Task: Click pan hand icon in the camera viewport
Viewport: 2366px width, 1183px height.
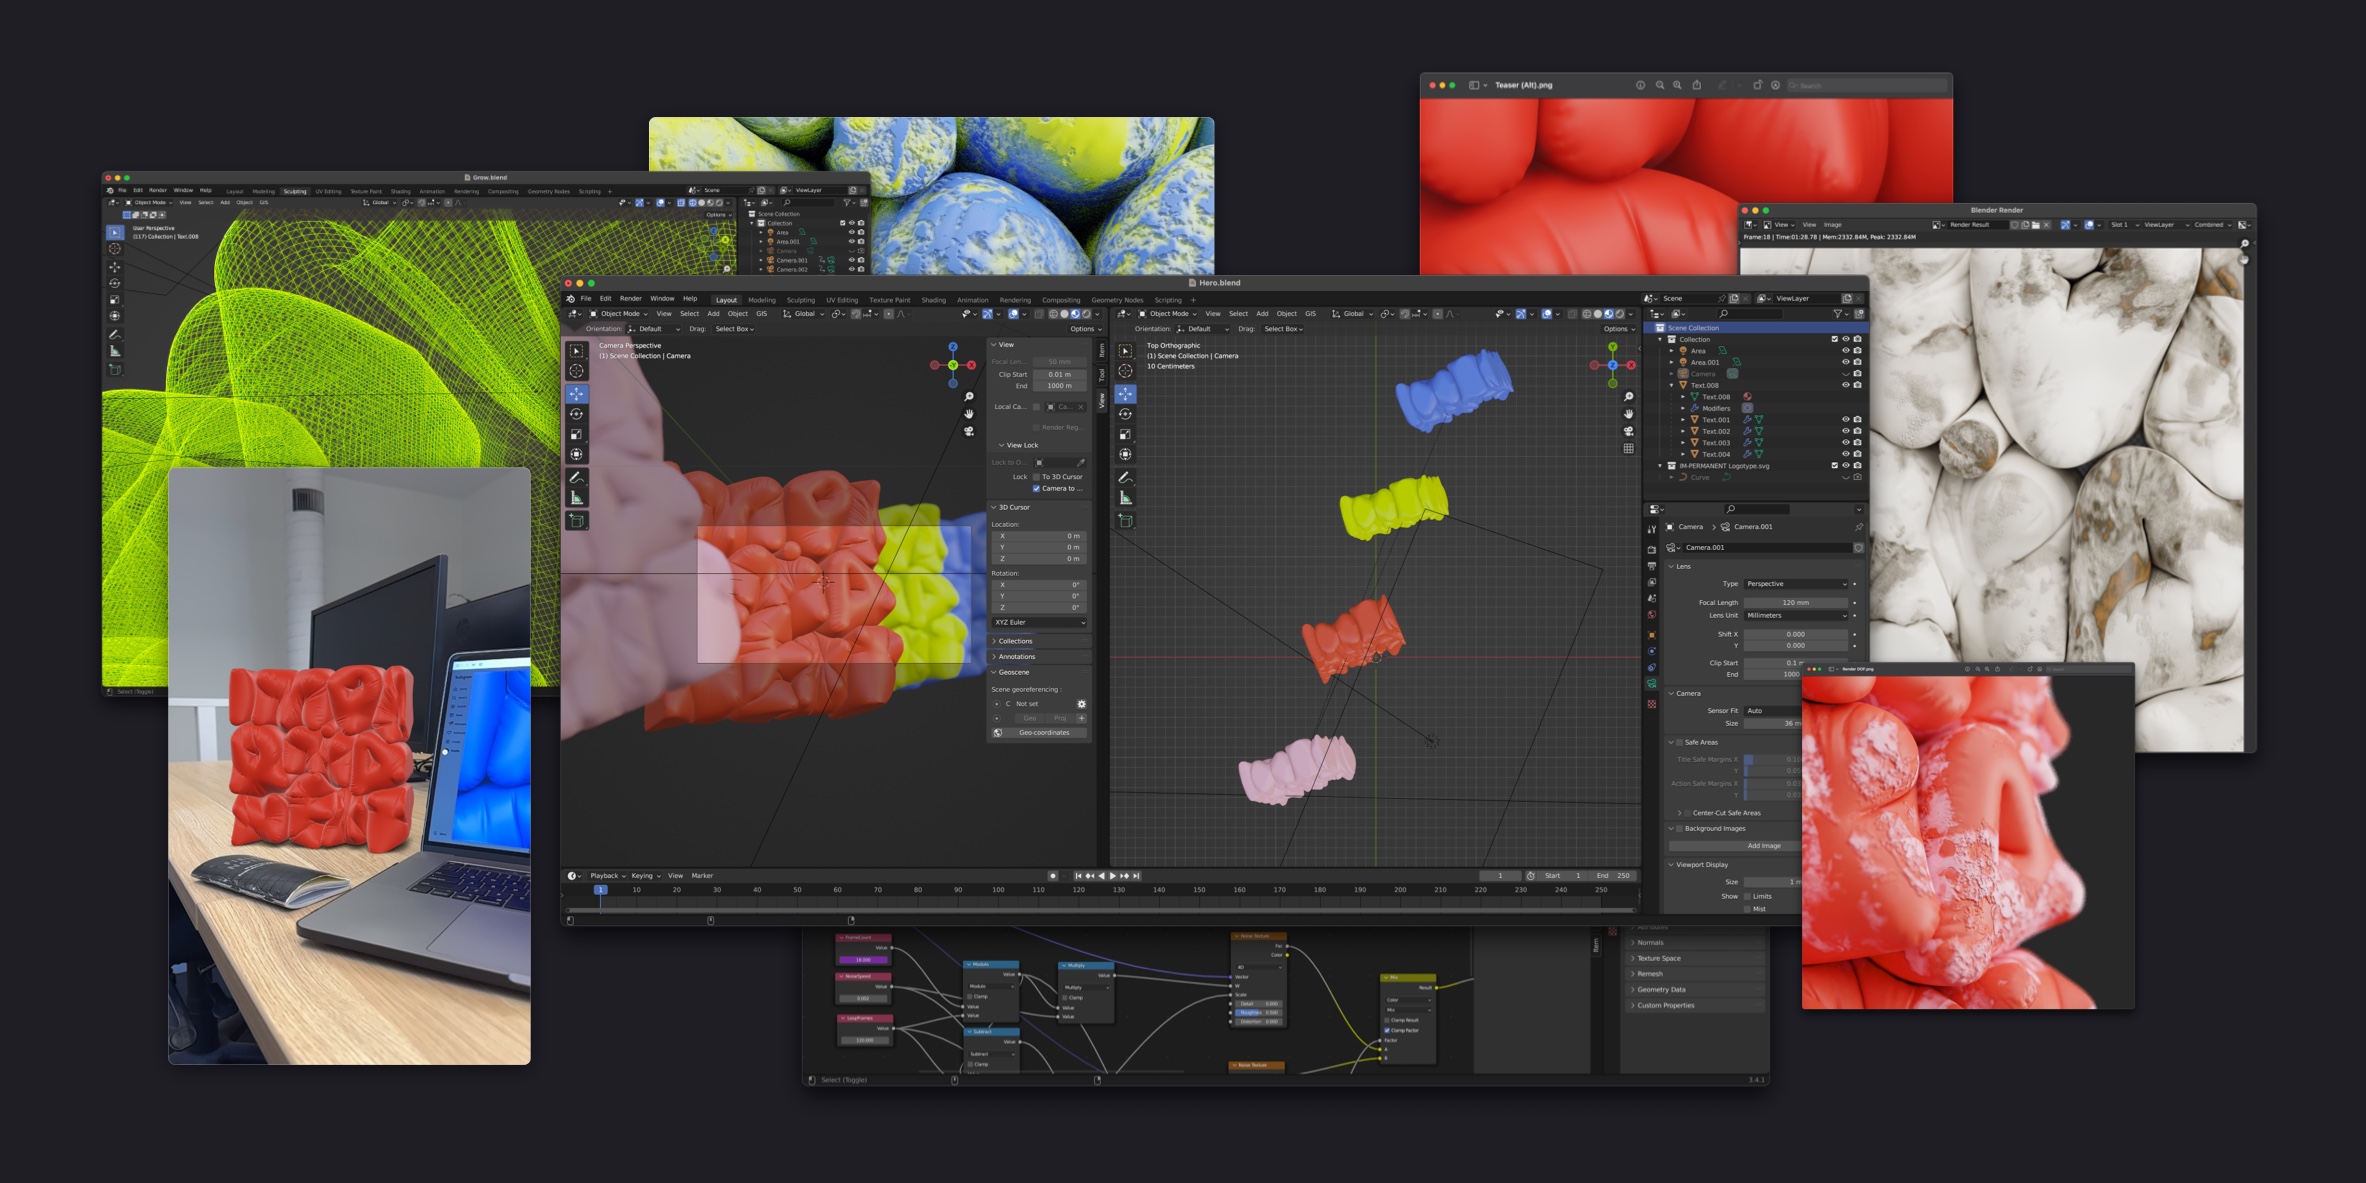Action: 969,414
